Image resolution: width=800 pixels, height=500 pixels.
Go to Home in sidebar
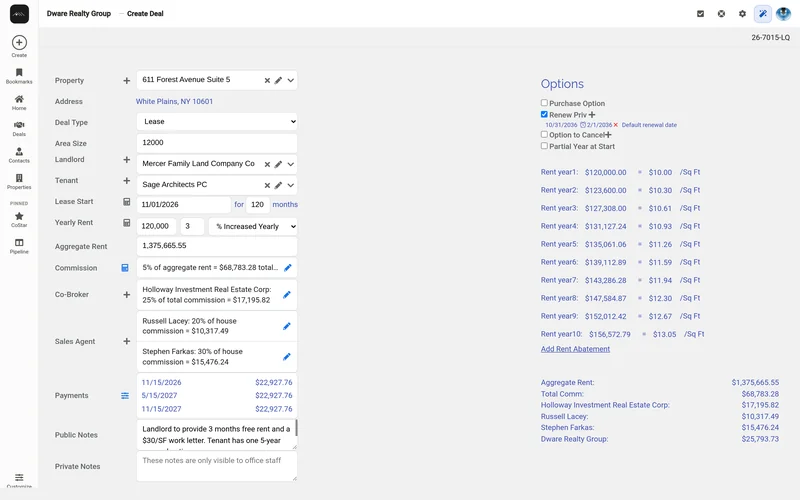click(19, 103)
